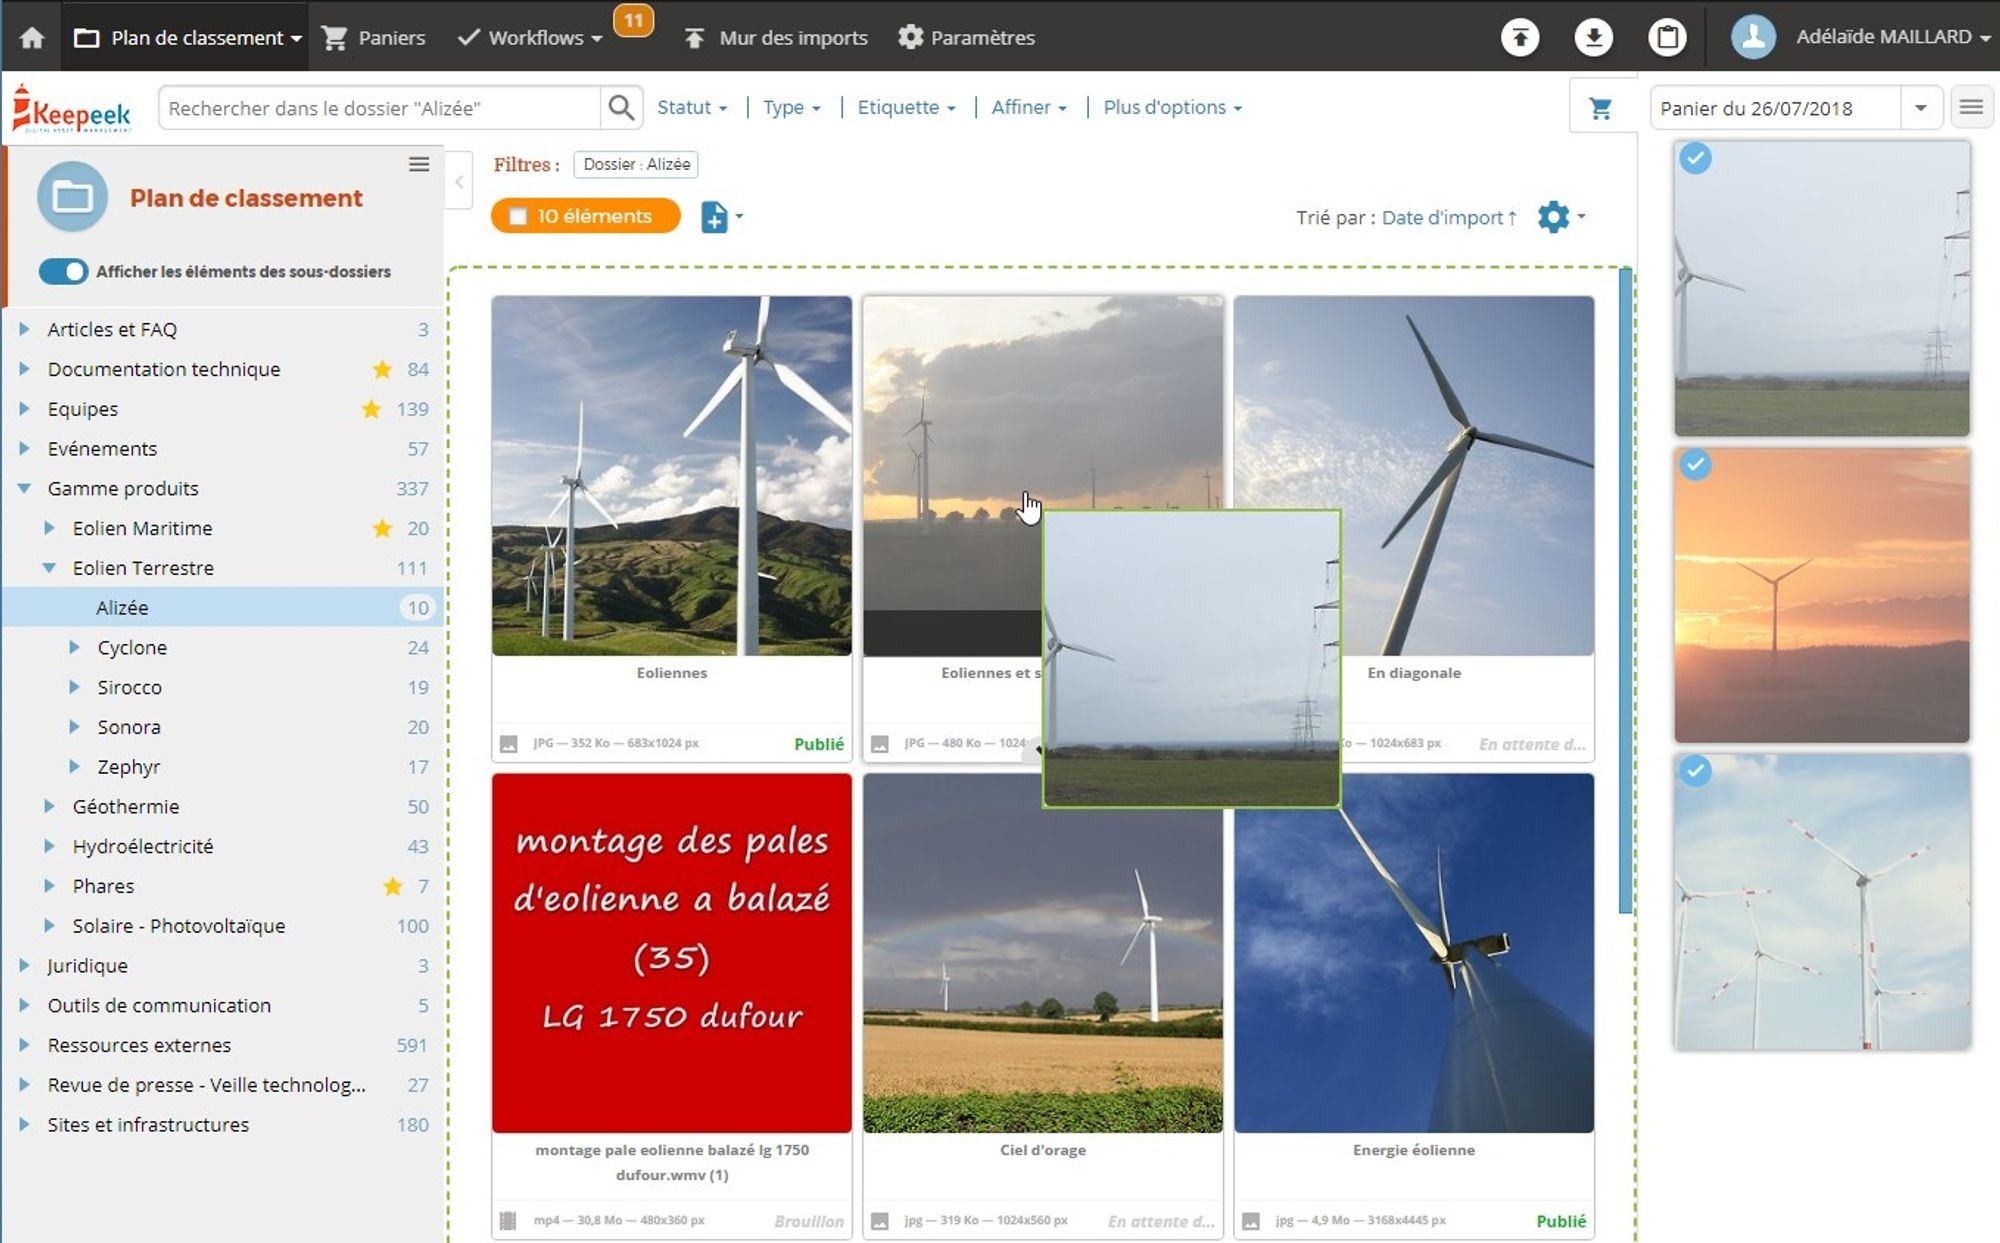
Task: Click the search magnifier icon
Action: click(621, 108)
